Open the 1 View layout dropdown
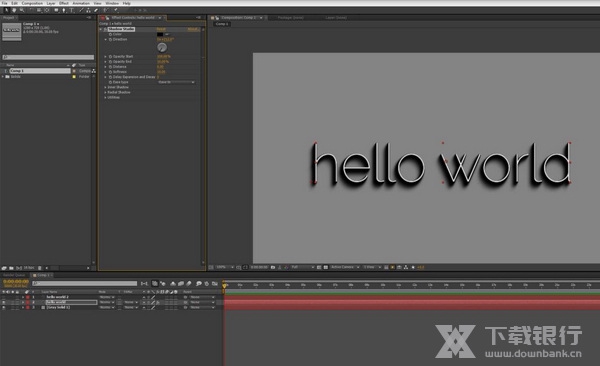Image resolution: width=600 pixels, height=366 pixels. [372, 267]
